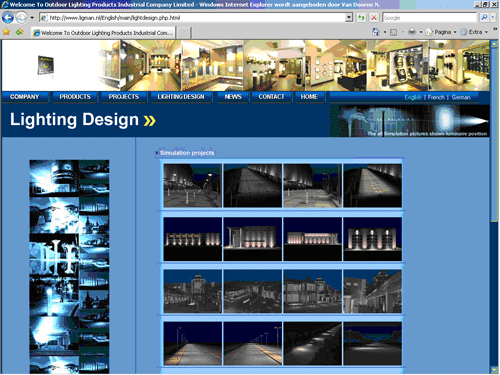
Task: Open the LIGHTING DESIGN navigation menu
Action: [181, 97]
